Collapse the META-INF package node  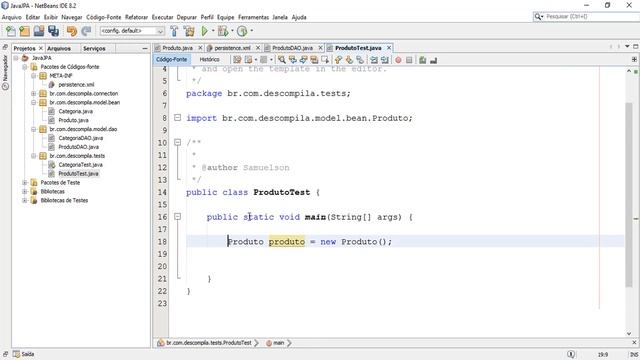click(33, 76)
